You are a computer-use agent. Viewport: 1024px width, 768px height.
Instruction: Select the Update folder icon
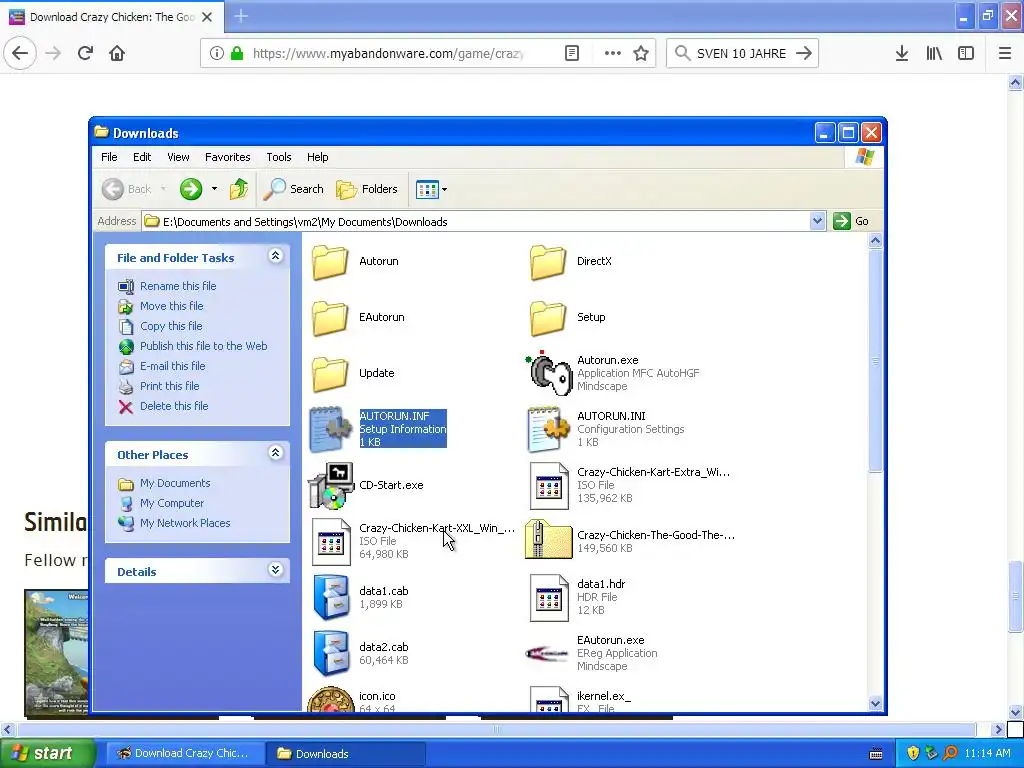click(x=330, y=374)
